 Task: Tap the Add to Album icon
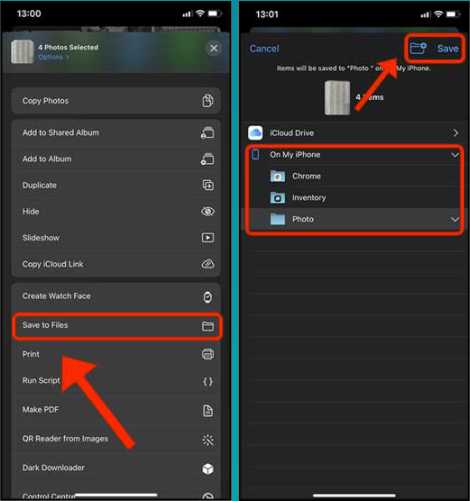point(207,159)
